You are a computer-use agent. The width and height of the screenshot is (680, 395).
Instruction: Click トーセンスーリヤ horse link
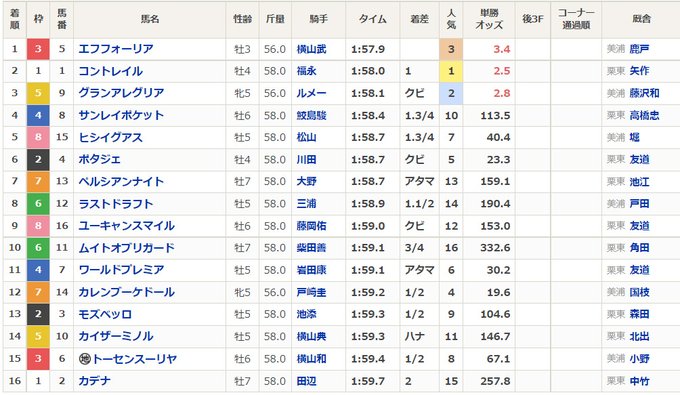[134, 359]
